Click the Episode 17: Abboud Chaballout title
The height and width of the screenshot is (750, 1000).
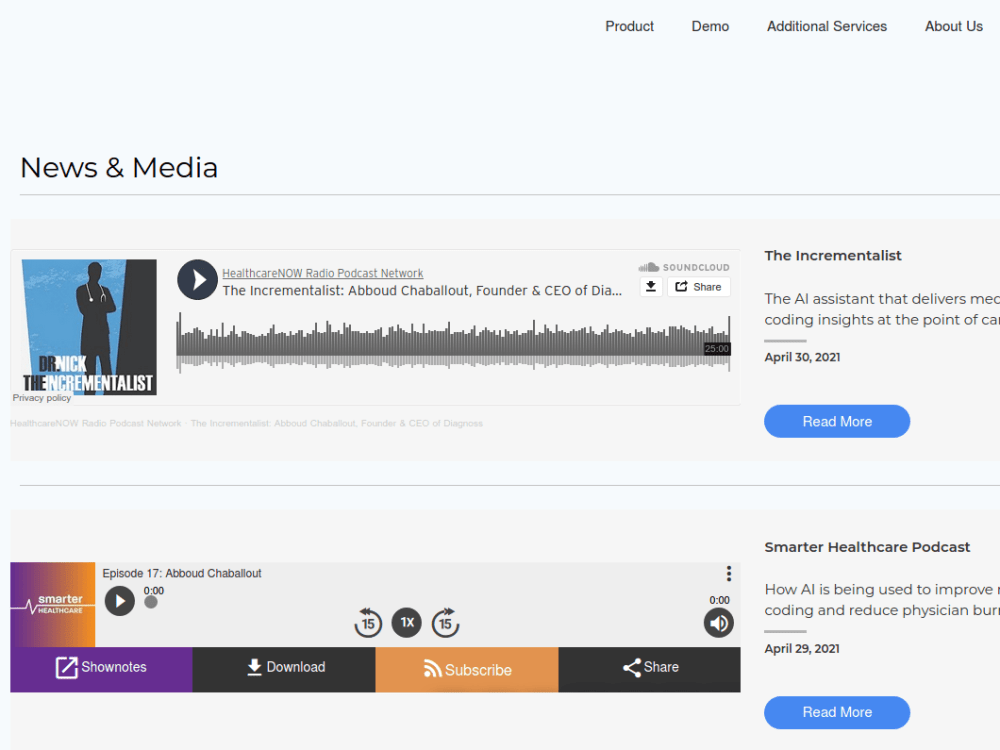[x=182, y=573]
